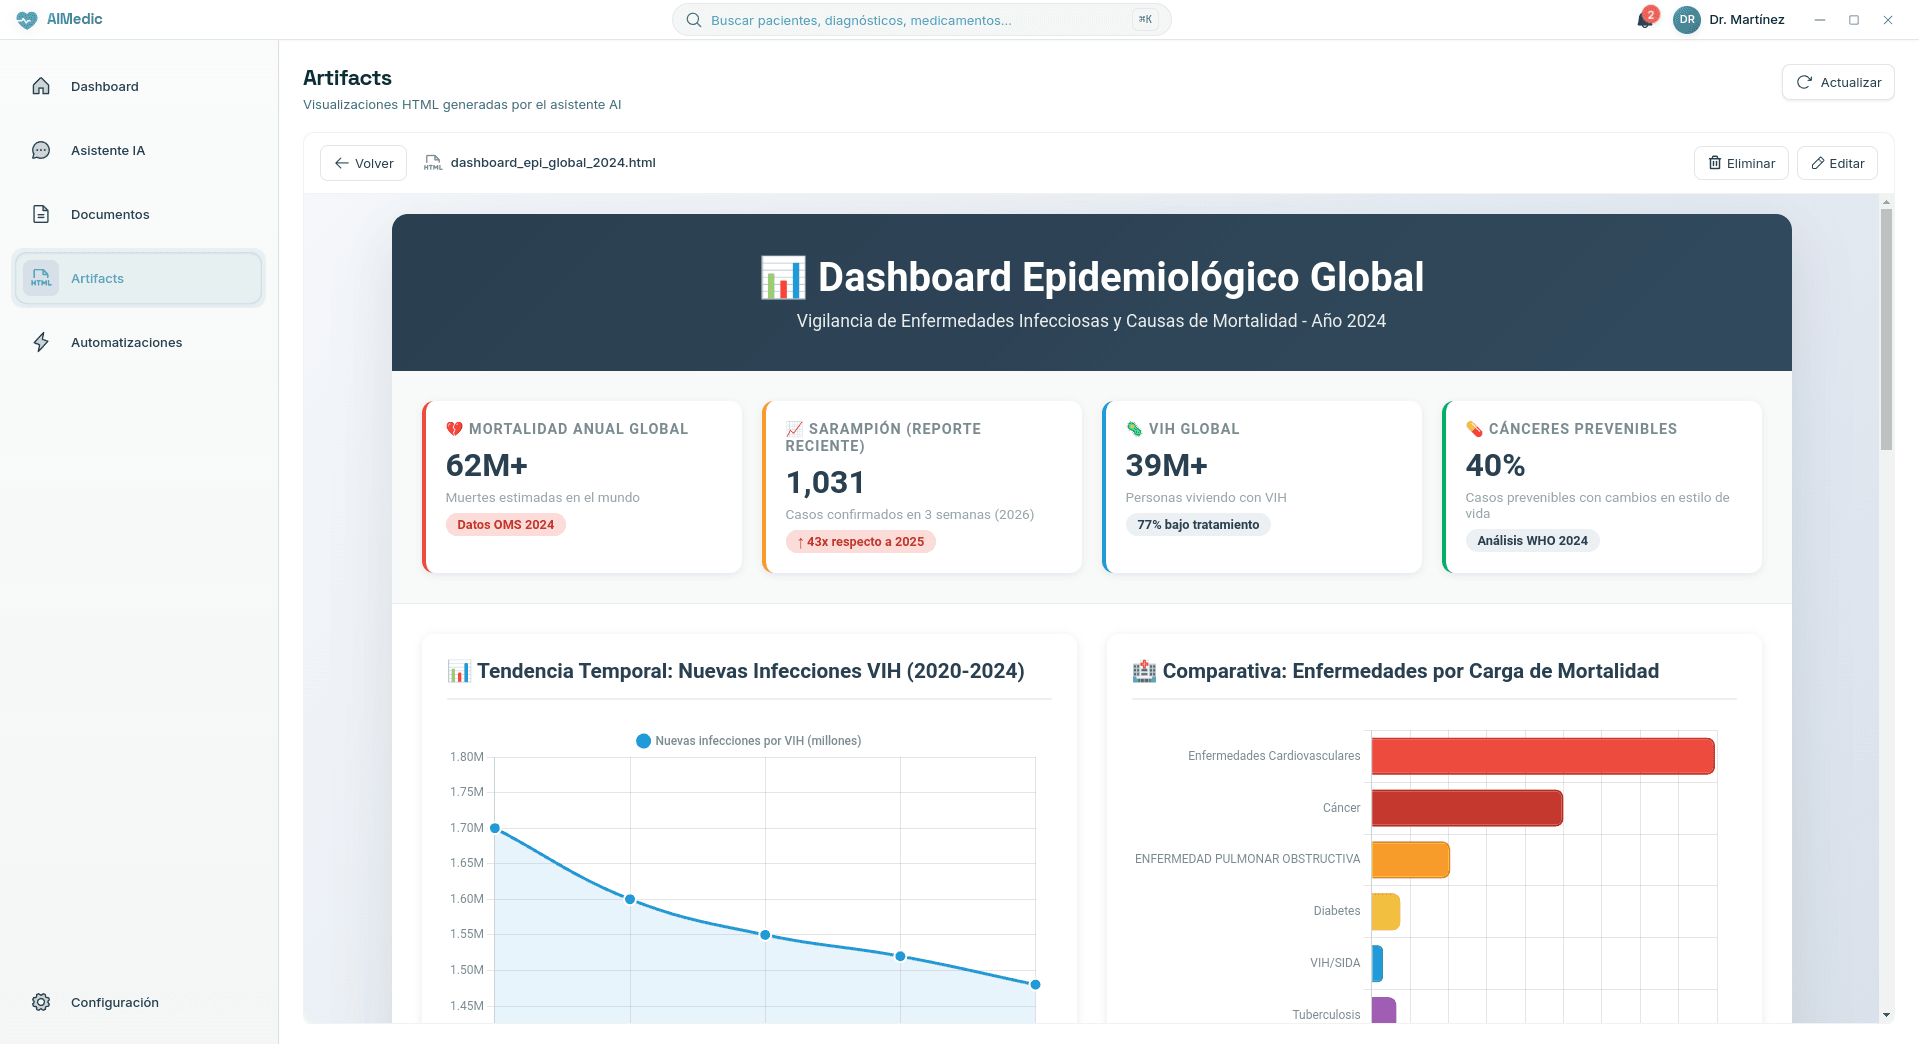The height and width of the screenshot is (1044, 1919).
Task: Open notifications via the bell icon
Action: (1644, 20)
